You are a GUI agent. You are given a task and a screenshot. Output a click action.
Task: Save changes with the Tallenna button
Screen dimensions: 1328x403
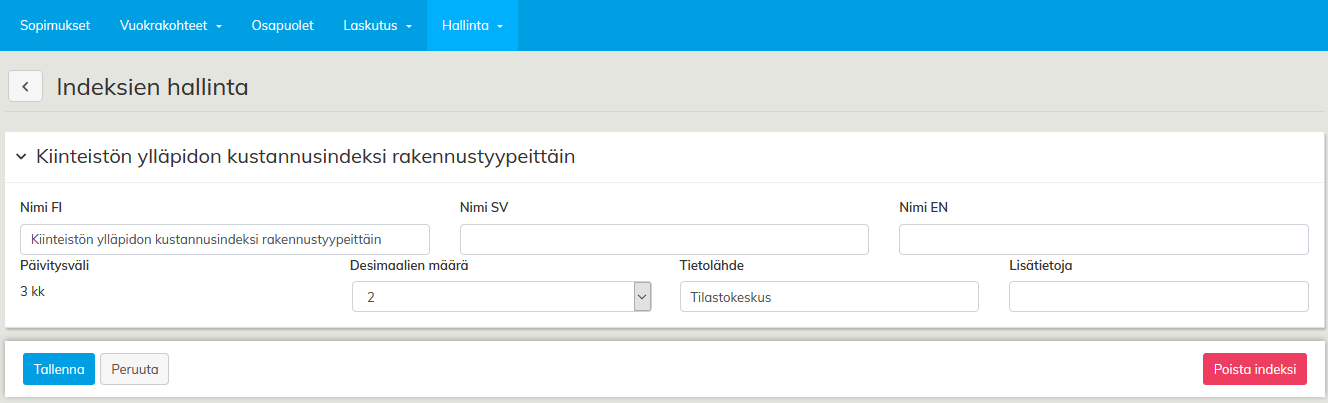59,369
